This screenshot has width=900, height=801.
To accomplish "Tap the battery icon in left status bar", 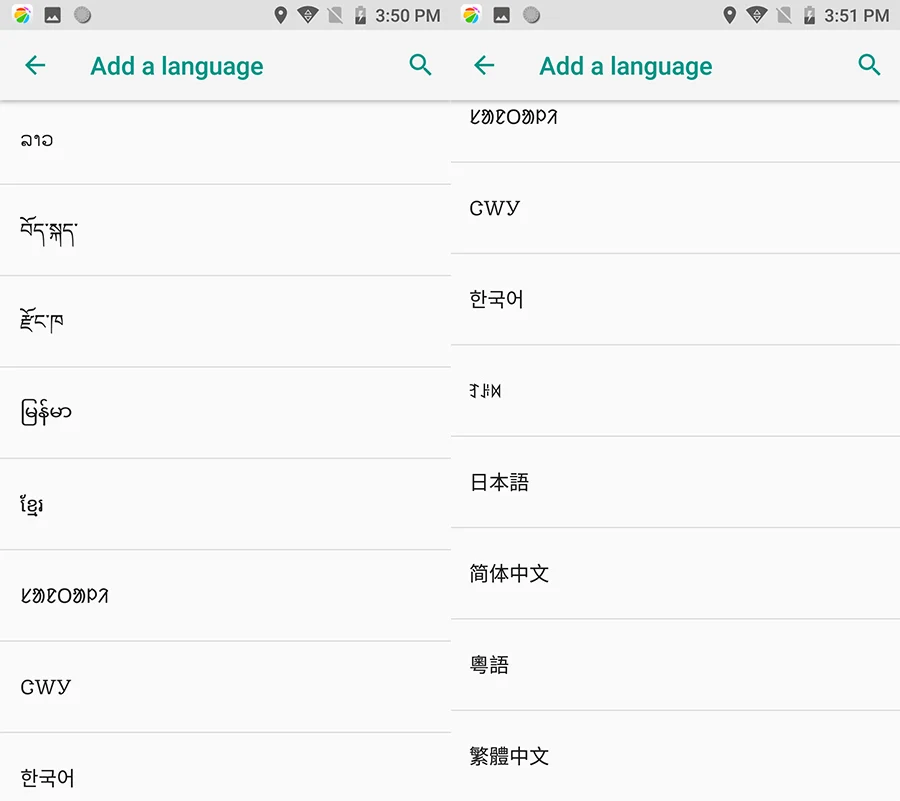I will [360, 15].
